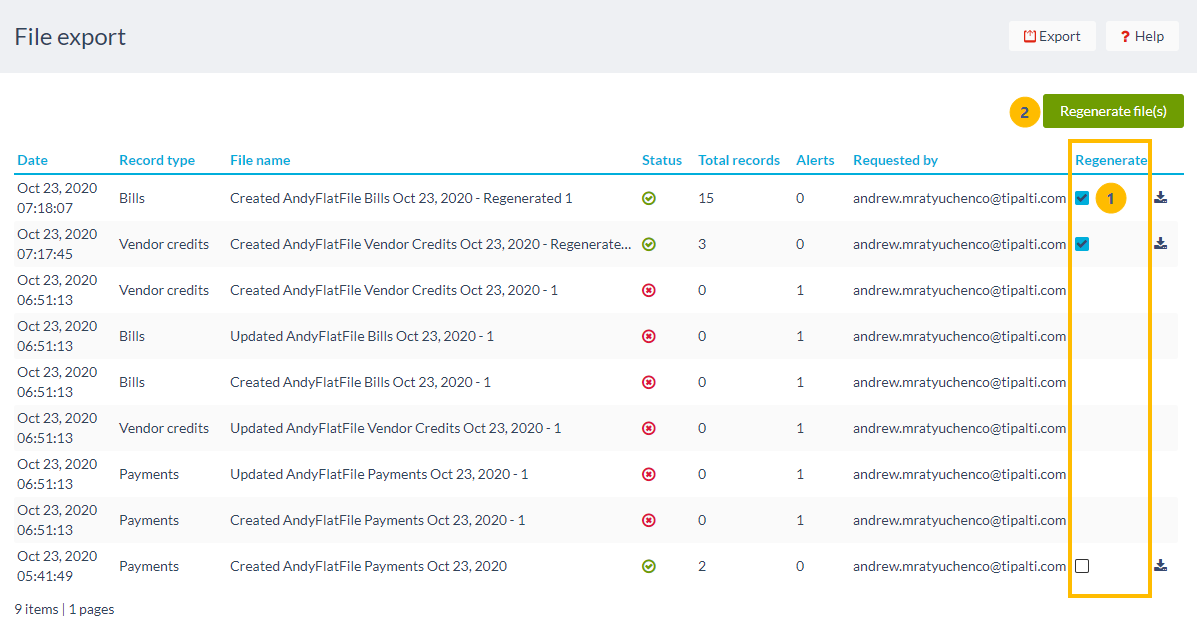Download the Payments file from 05:41:49
Viewport: 1197px width, 627px height.
point(1160,566)
